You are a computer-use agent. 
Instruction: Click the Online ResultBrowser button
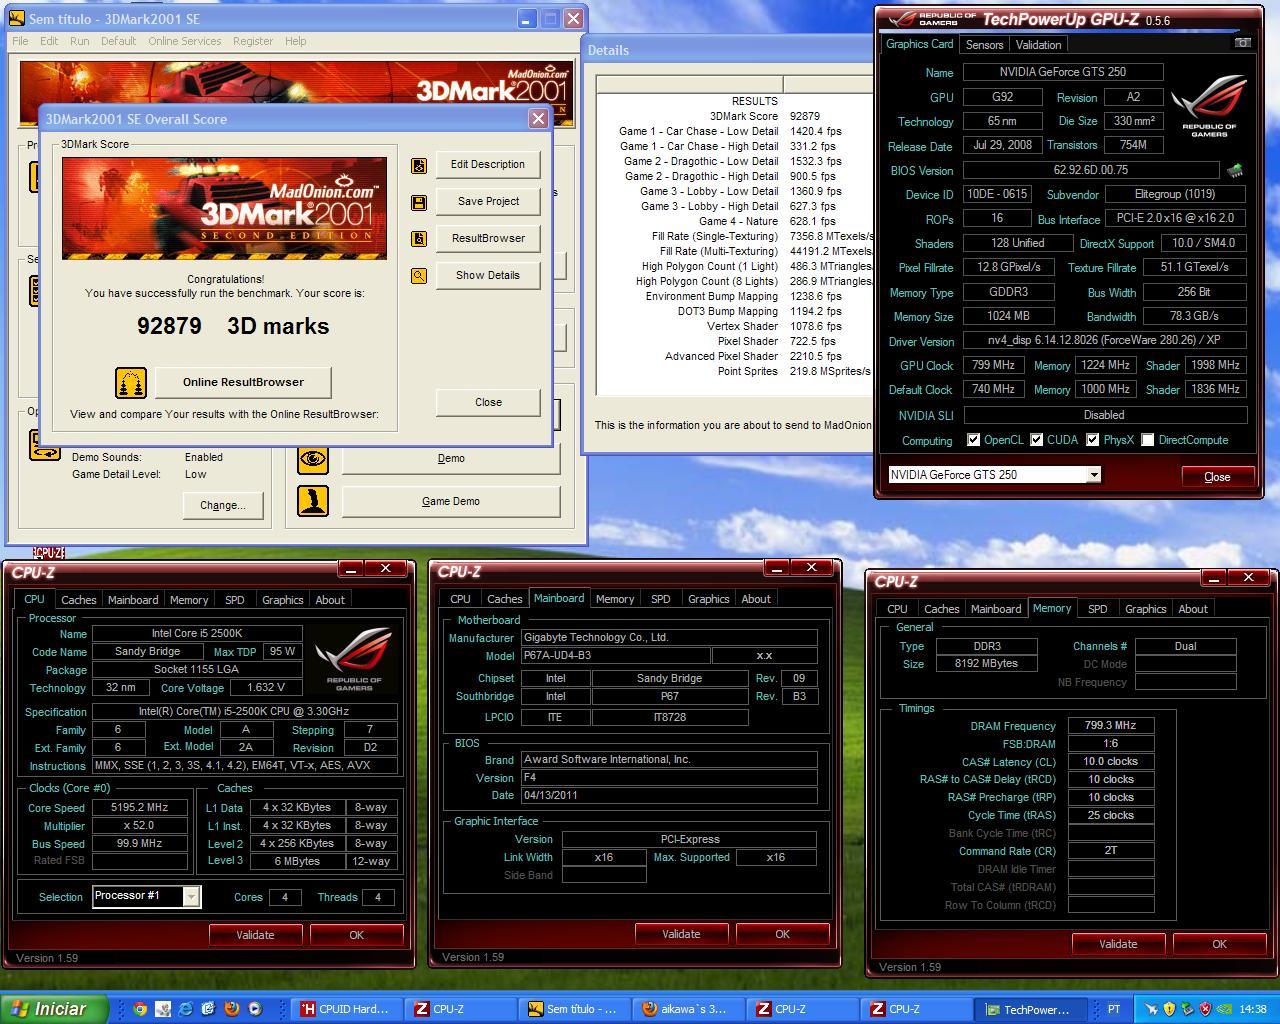[243, 382]
